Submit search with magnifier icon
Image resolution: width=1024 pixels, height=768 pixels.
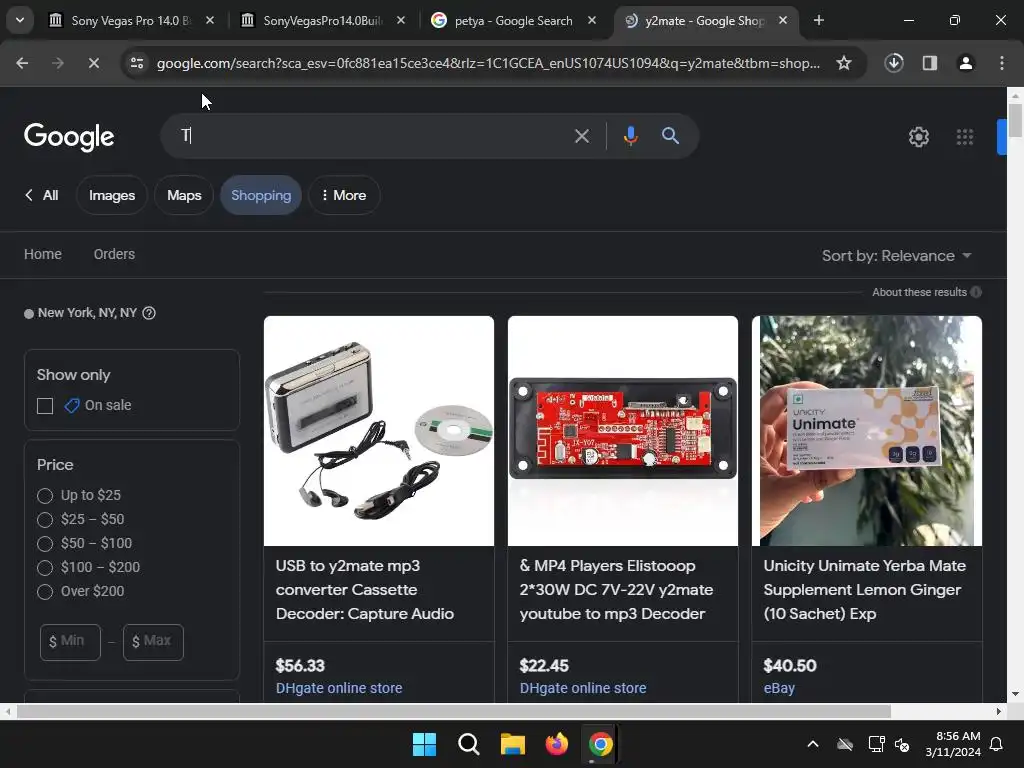pyautogui.click(x=671, y=136)
